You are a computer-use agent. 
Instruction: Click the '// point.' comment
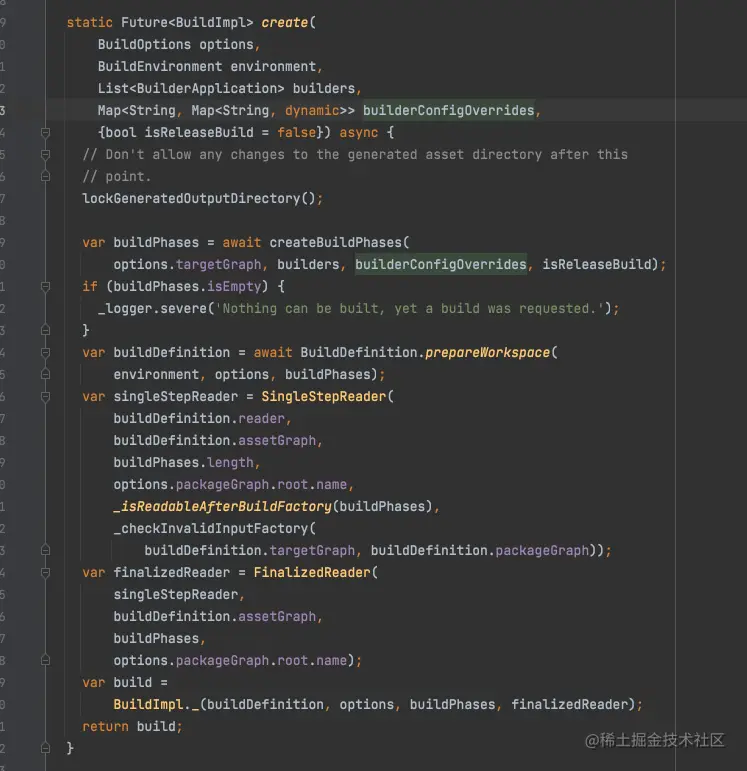(x=117, y=177)
